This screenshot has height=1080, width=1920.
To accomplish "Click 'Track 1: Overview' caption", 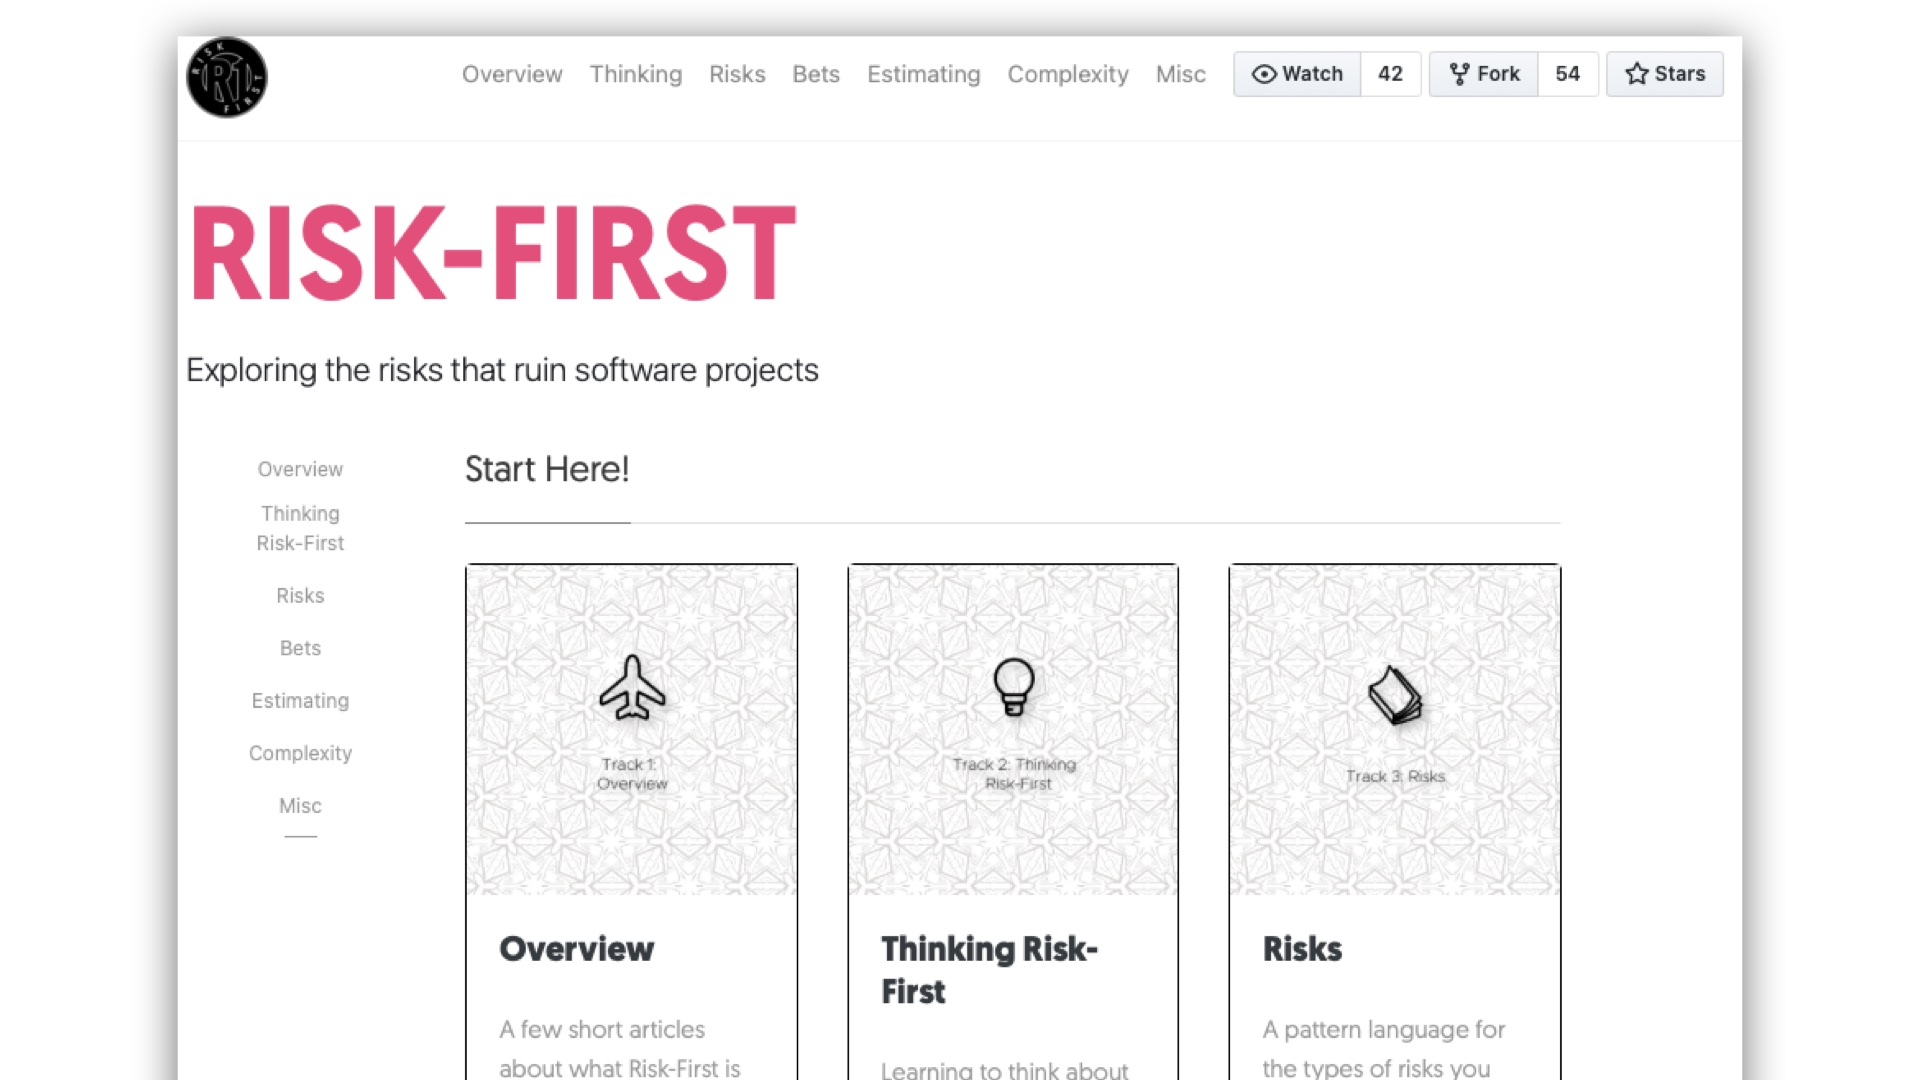I will (632, 774).
